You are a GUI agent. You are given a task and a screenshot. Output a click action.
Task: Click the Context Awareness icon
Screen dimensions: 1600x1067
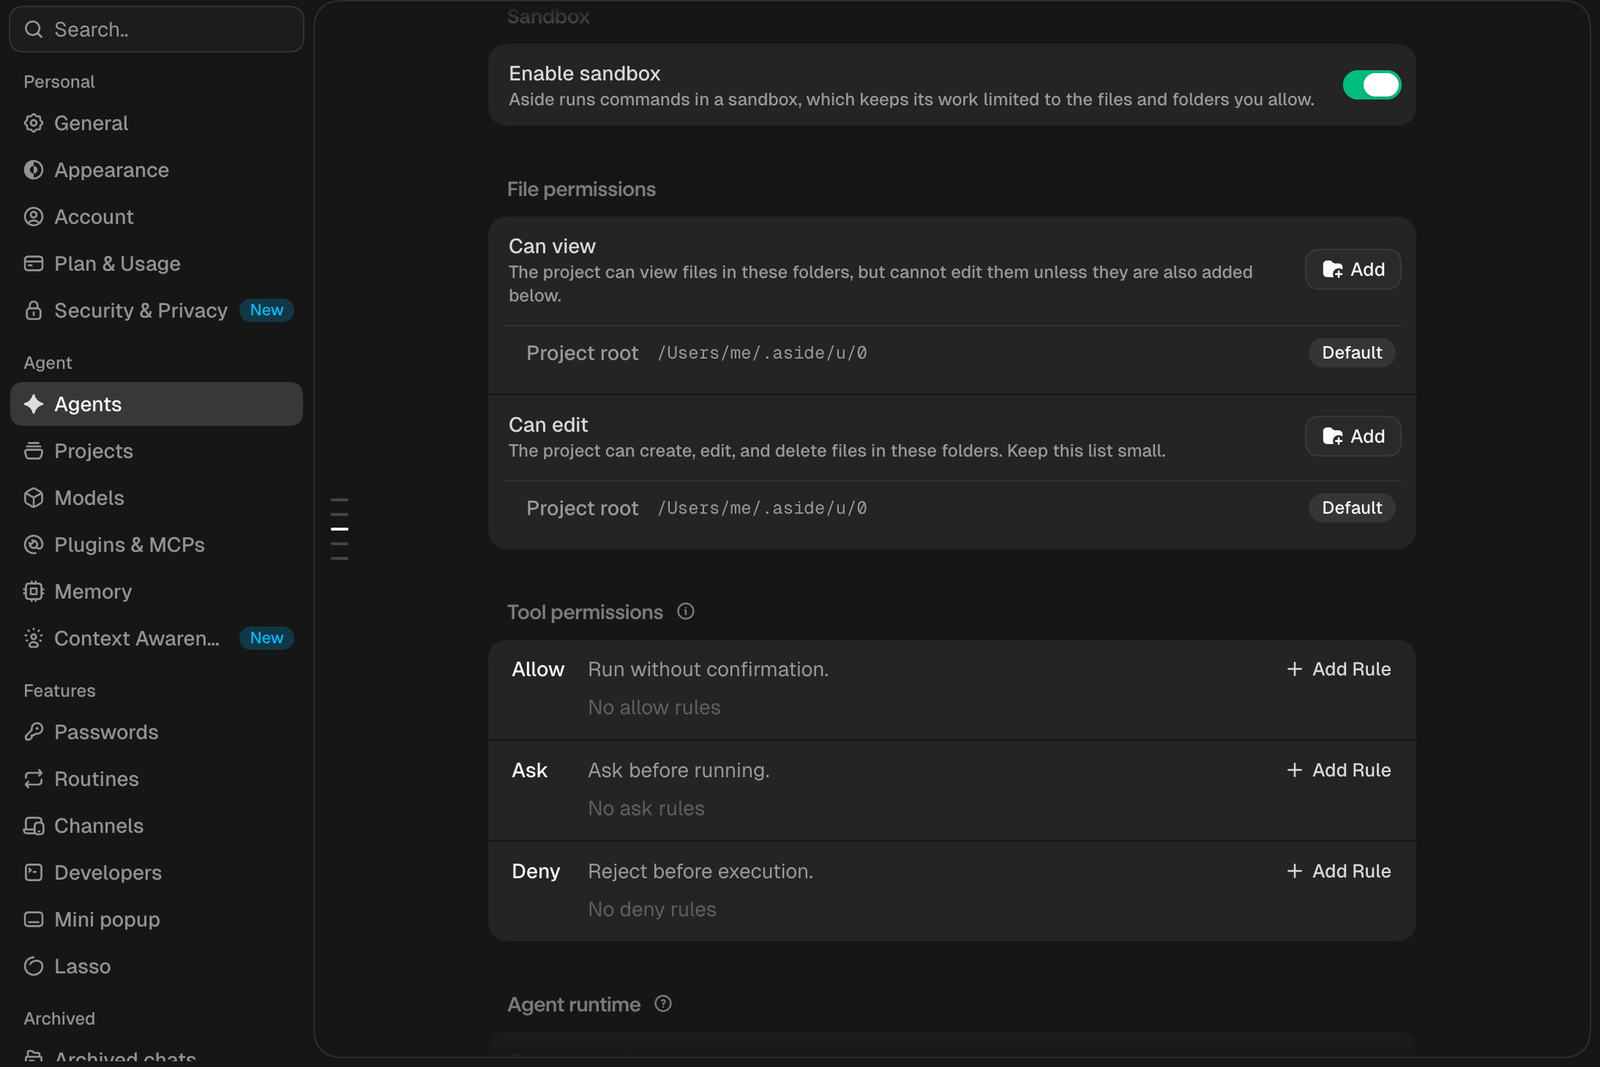coord(34,638)
